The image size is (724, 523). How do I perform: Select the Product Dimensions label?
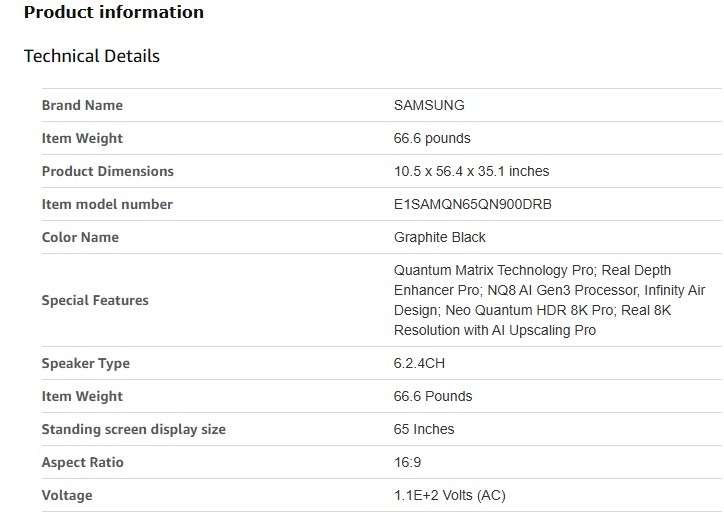[x=107, y=171]
